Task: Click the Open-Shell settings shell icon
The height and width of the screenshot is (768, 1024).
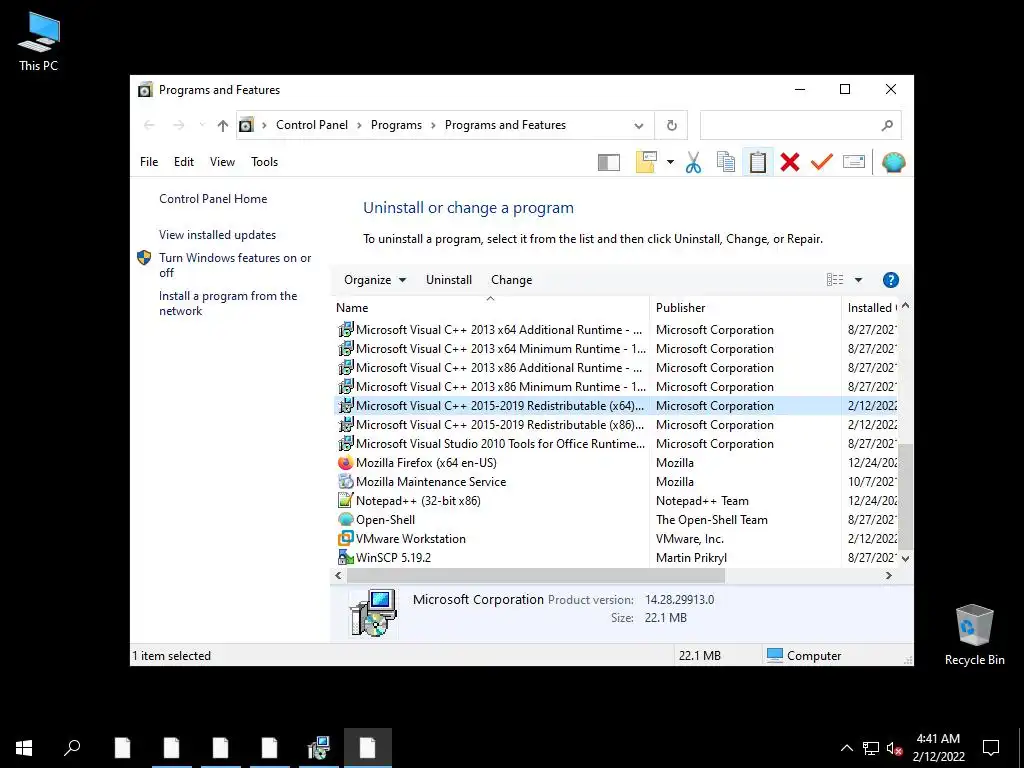Action: coord(893,162)
